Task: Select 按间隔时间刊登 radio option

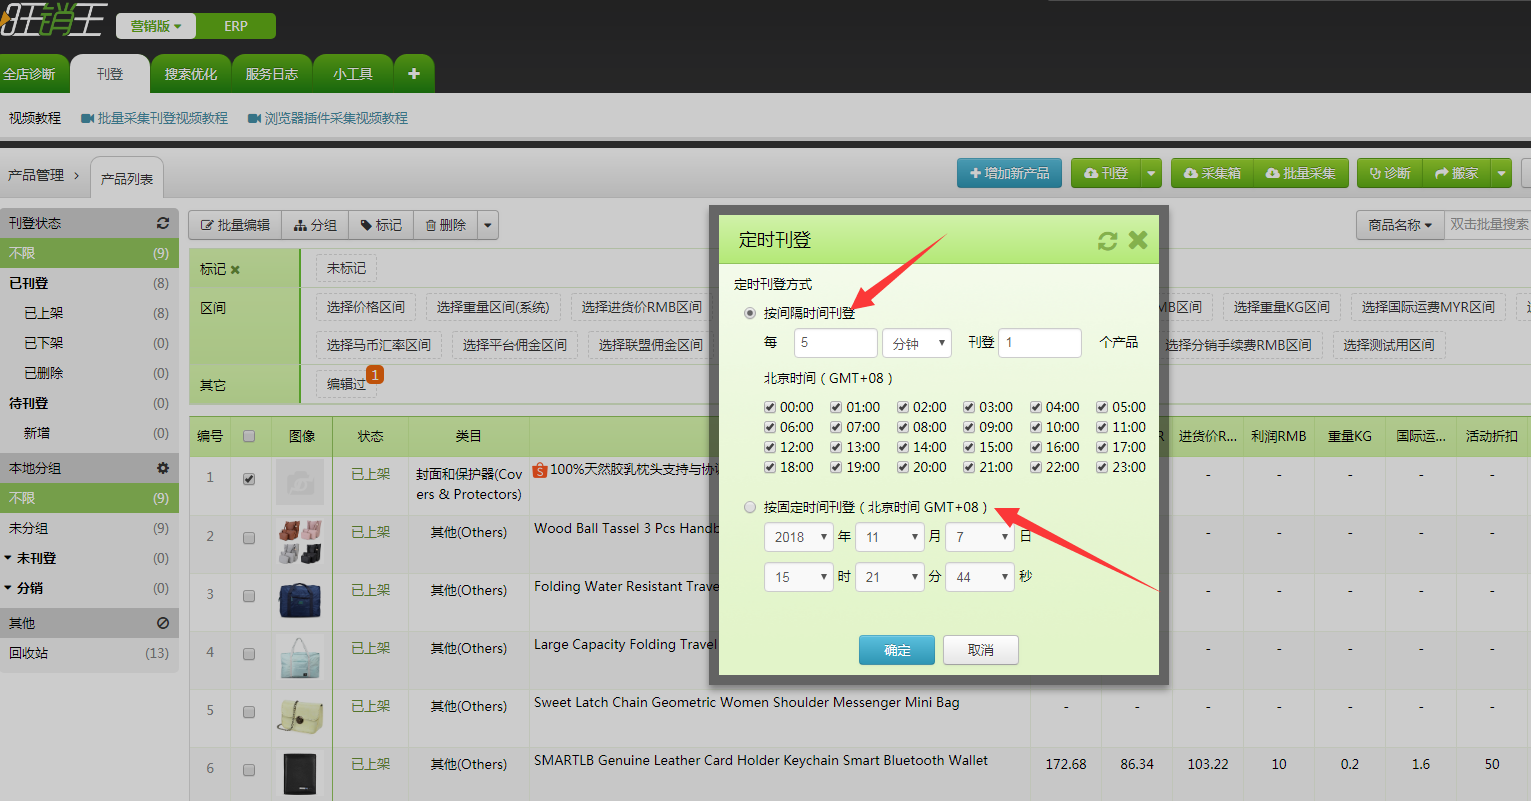Action: tap(750, 313)
